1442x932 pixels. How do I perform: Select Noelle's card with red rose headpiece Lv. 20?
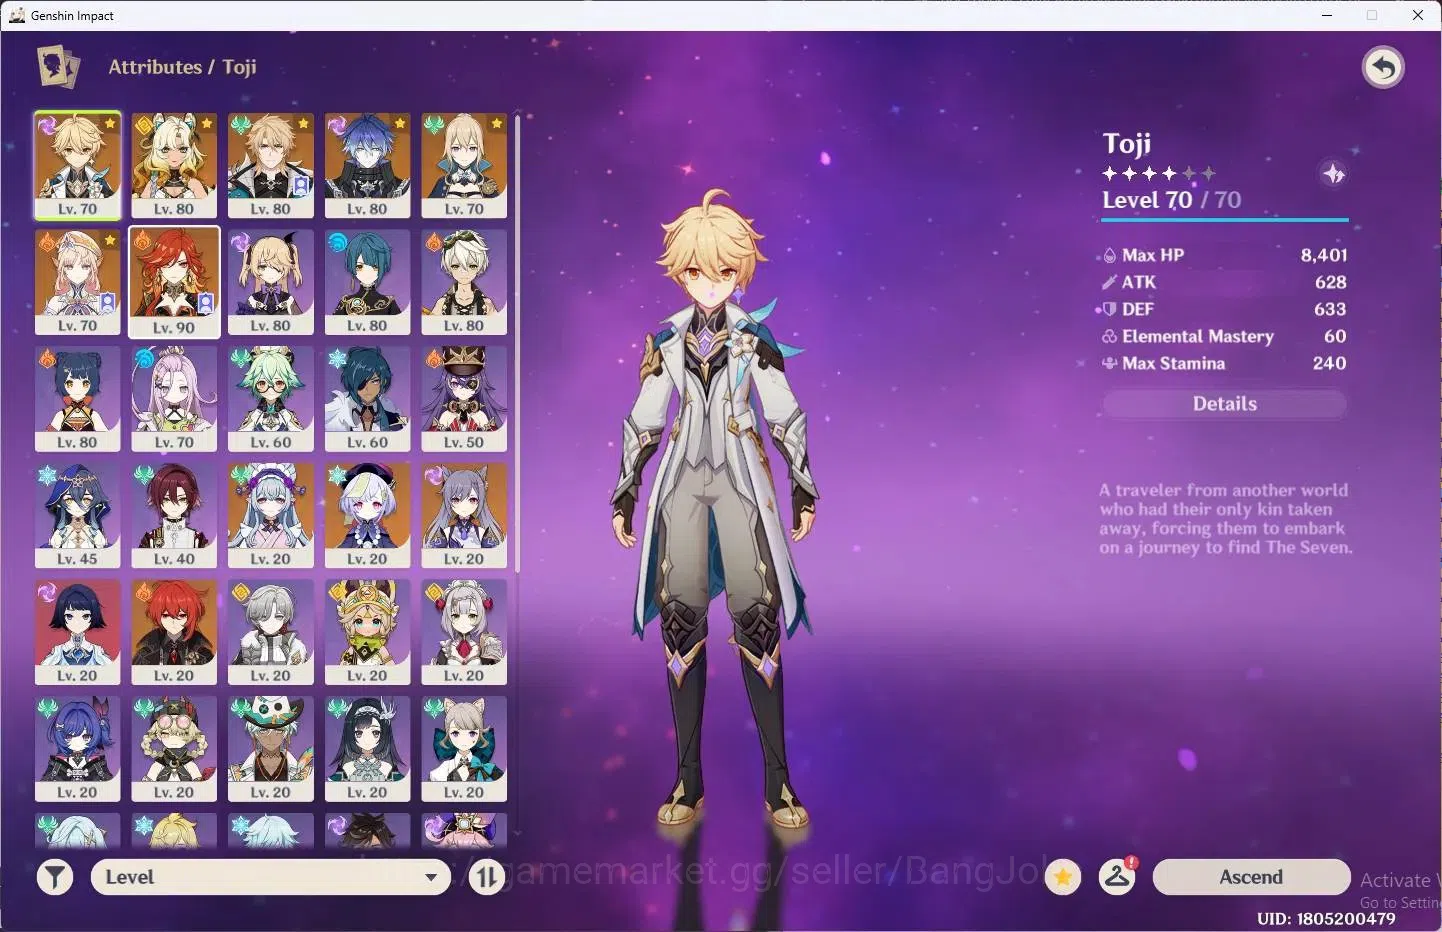tap(464, 632)
